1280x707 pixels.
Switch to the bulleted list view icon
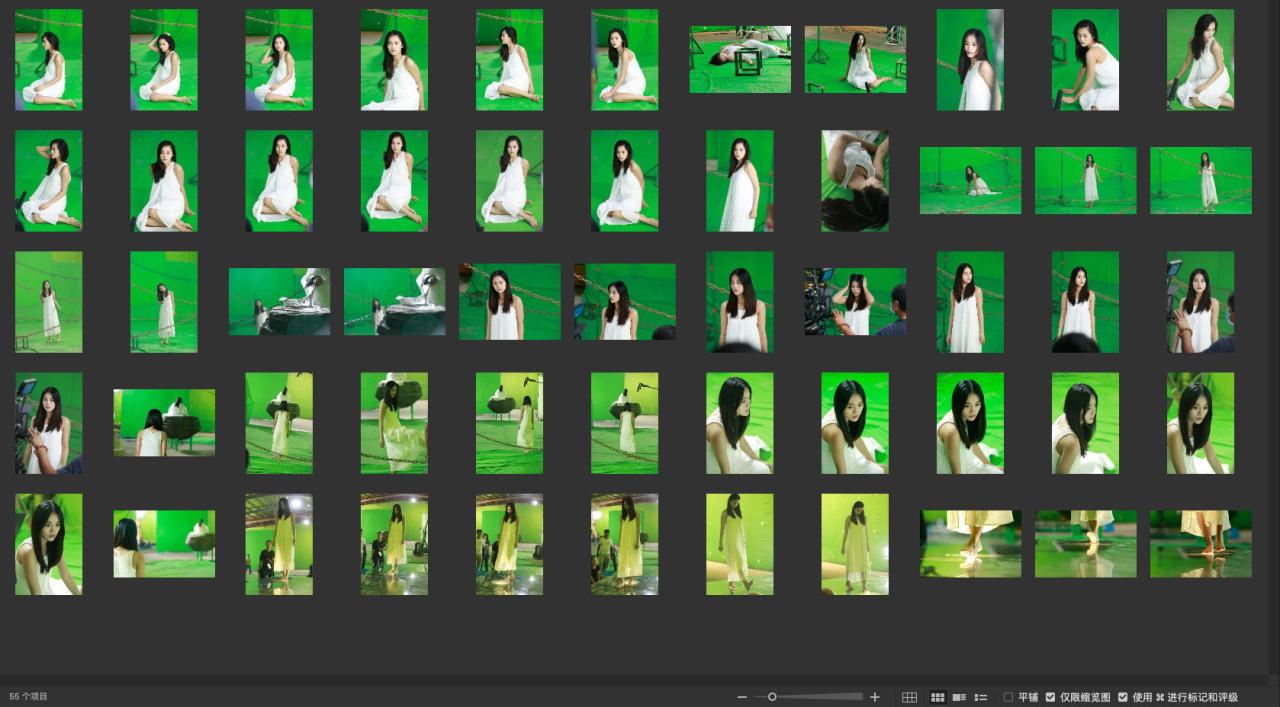981,697
